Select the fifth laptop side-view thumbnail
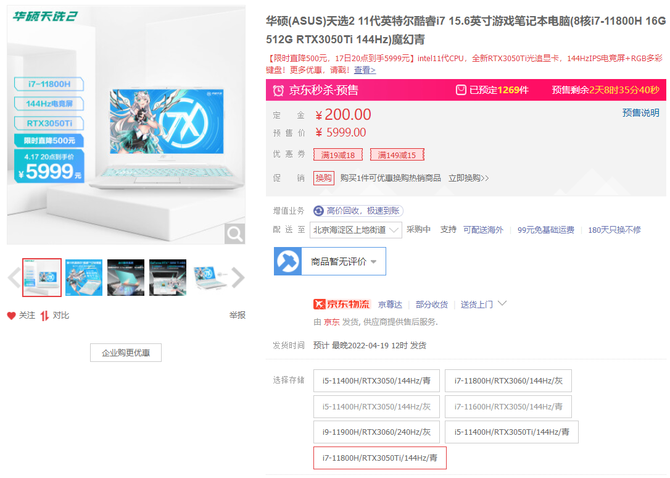670x478 pixels. coord(209,278)
